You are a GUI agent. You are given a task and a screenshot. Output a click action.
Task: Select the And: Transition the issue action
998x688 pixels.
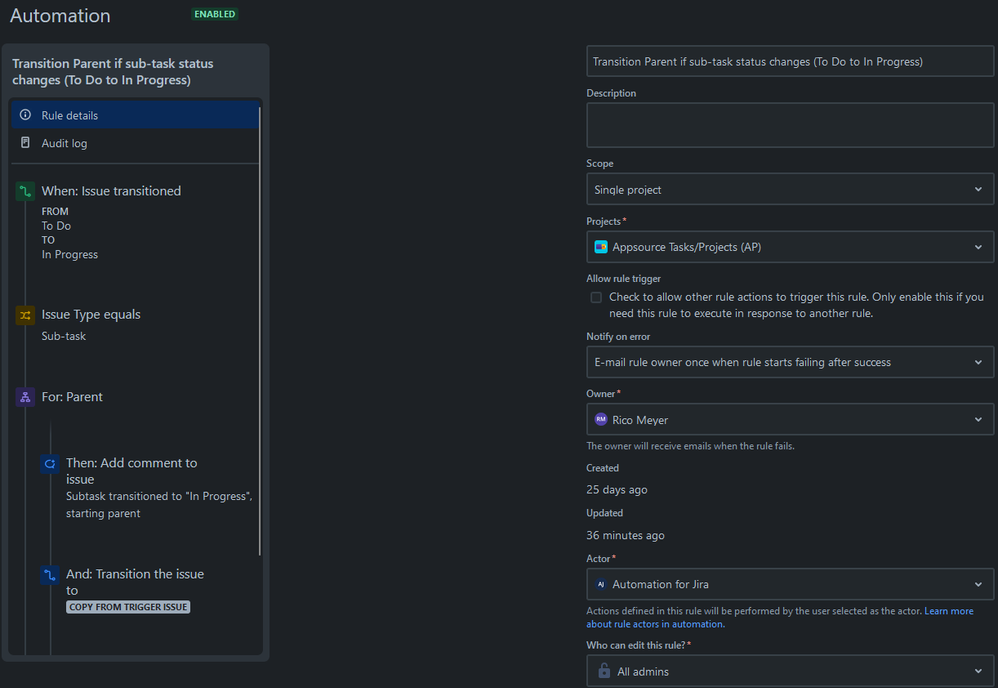[x=135, y=582]
